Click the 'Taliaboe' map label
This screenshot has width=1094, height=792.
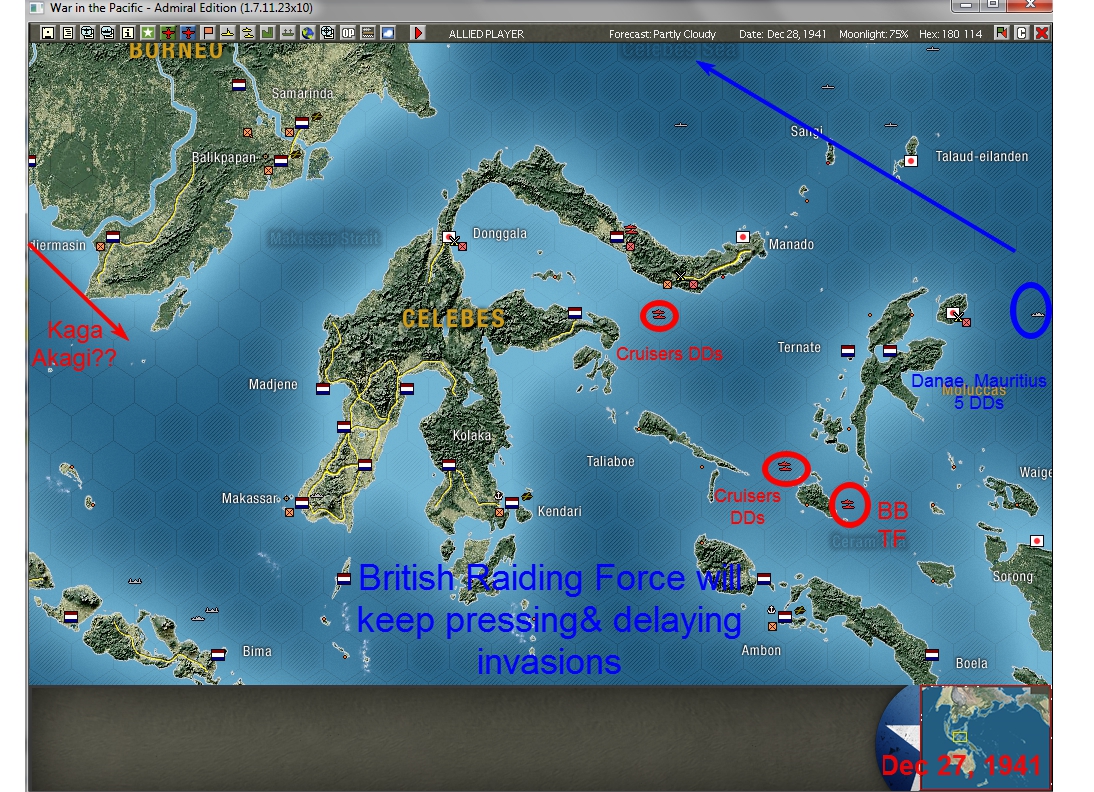click(610, 461)
